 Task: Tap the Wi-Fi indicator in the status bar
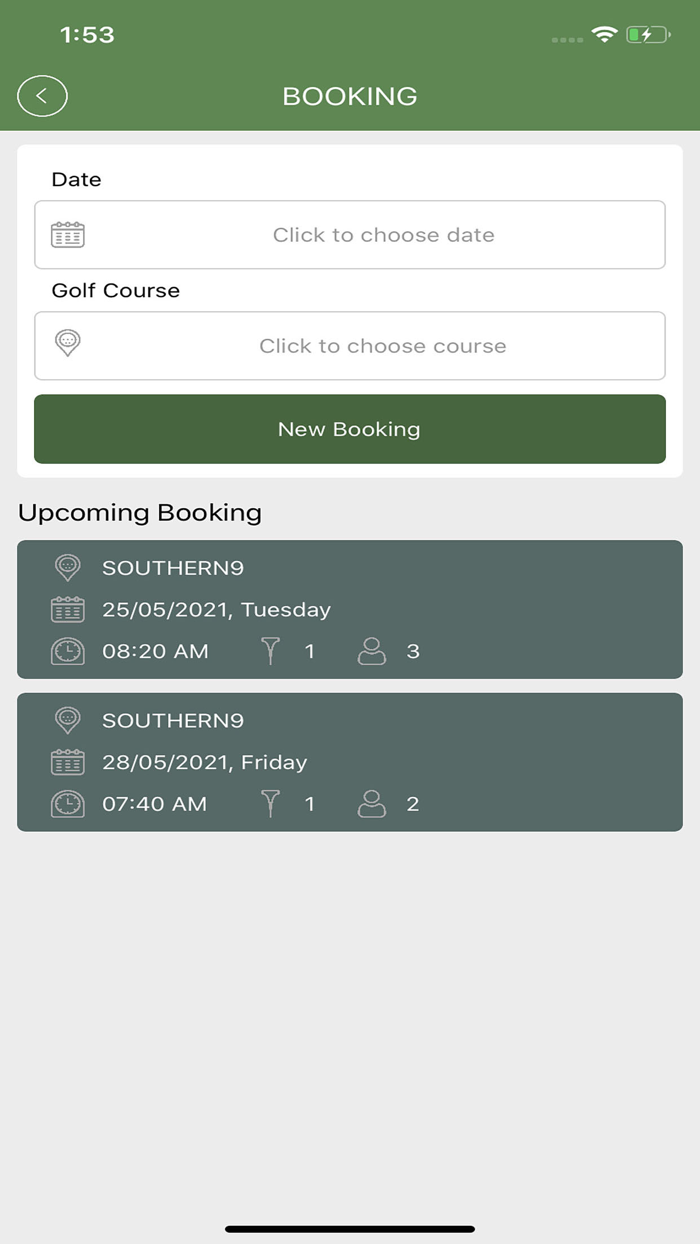pos(604,33)
